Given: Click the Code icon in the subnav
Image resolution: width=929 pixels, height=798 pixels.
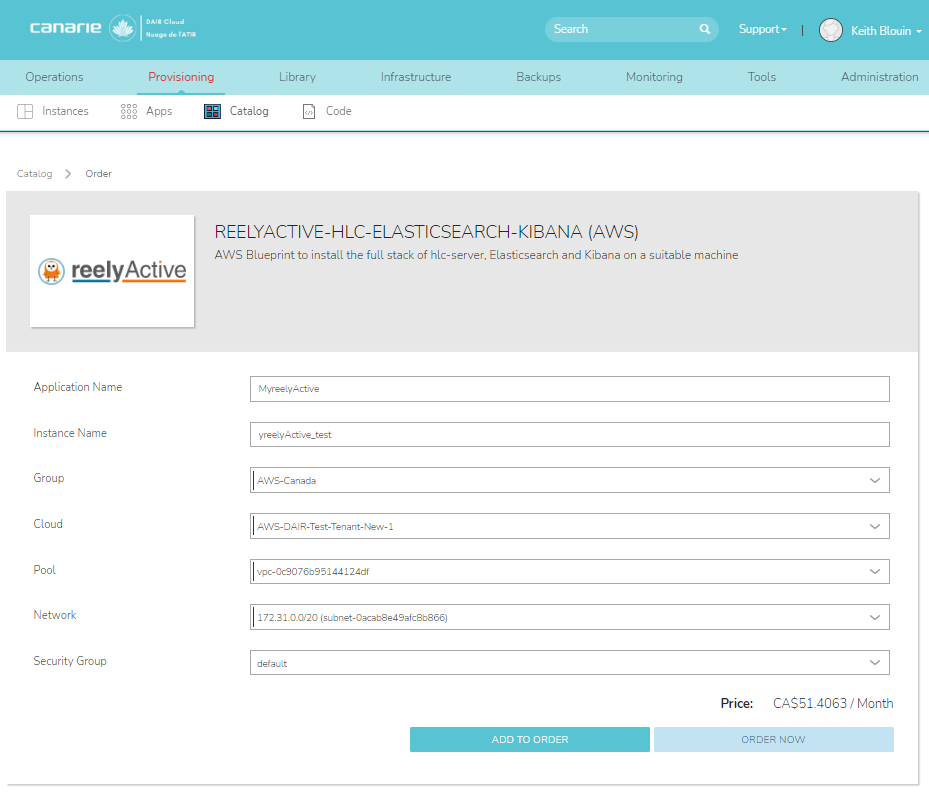Looking at the screenshot, I should point(309,111).
